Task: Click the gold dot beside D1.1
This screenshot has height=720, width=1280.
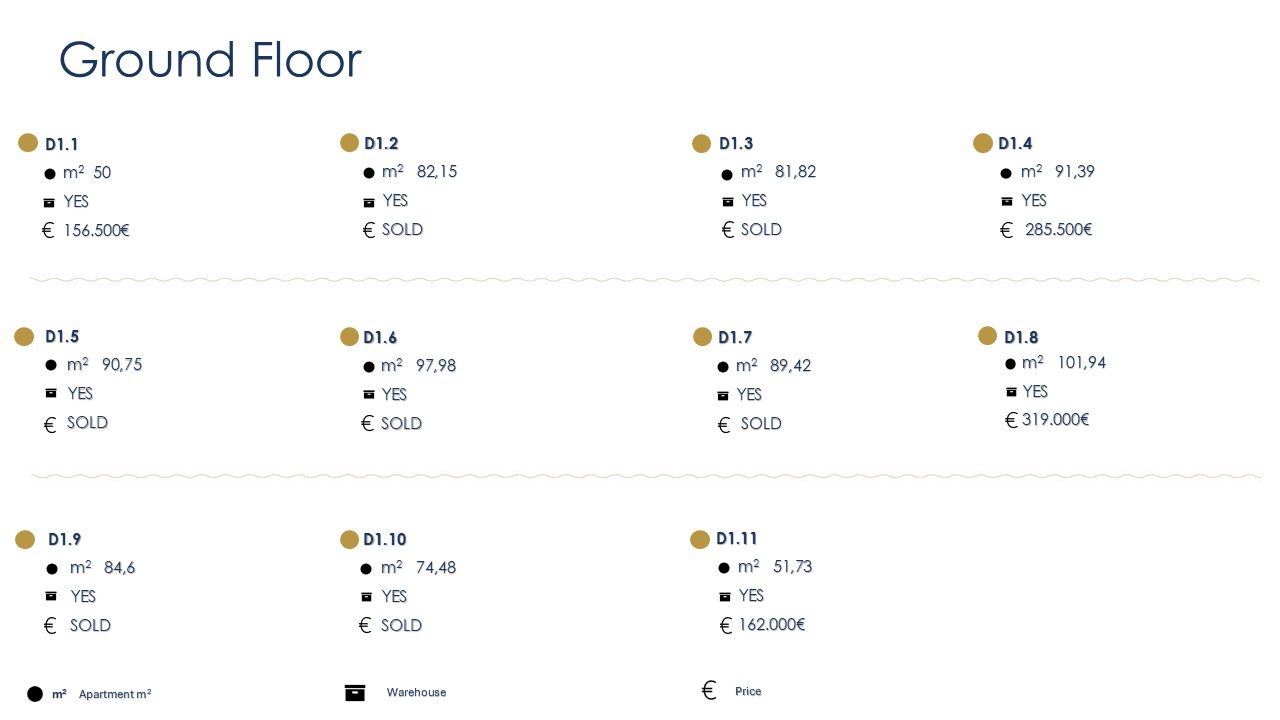Action: (28, 143)
